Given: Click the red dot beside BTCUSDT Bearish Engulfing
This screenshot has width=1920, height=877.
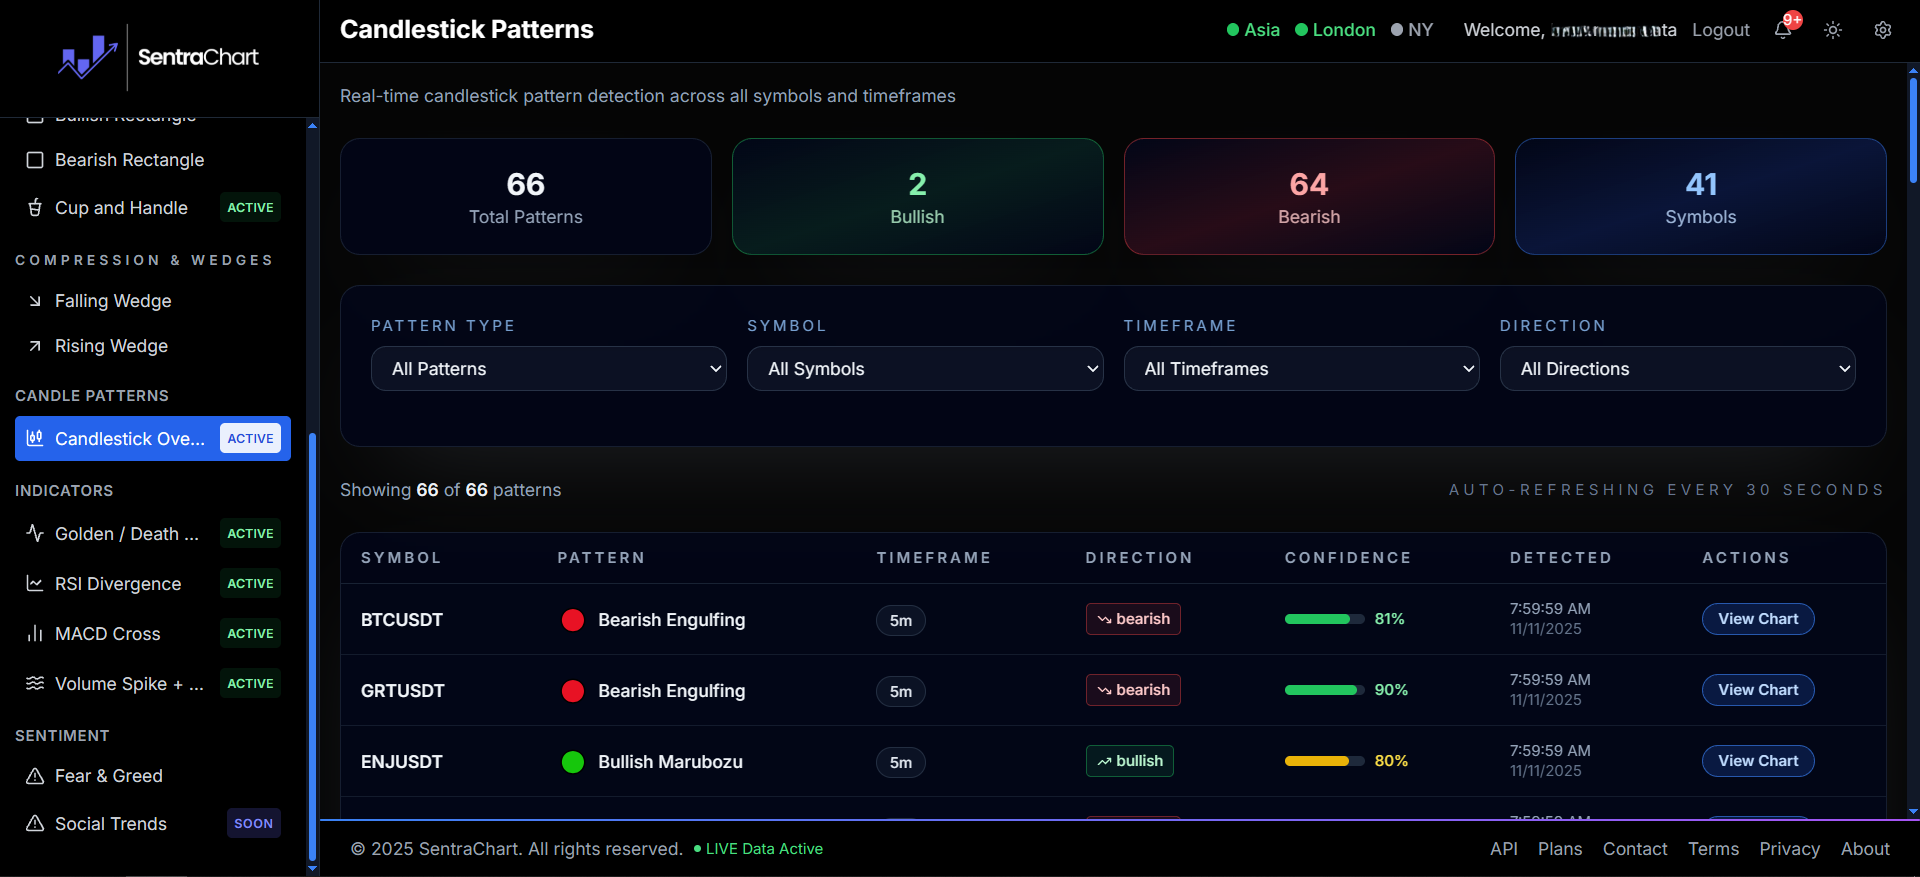Looking at the screenshot, I should 573,620.
